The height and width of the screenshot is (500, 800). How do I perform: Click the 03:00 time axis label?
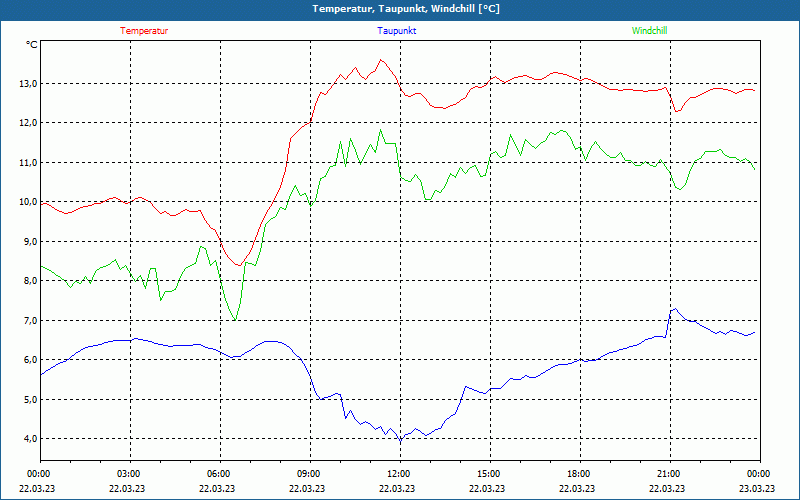pos(128,474)
